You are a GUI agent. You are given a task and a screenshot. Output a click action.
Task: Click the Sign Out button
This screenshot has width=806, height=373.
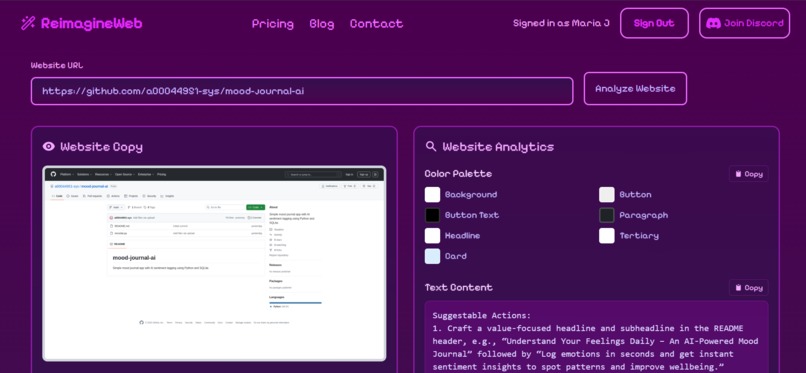pos(654,23)
